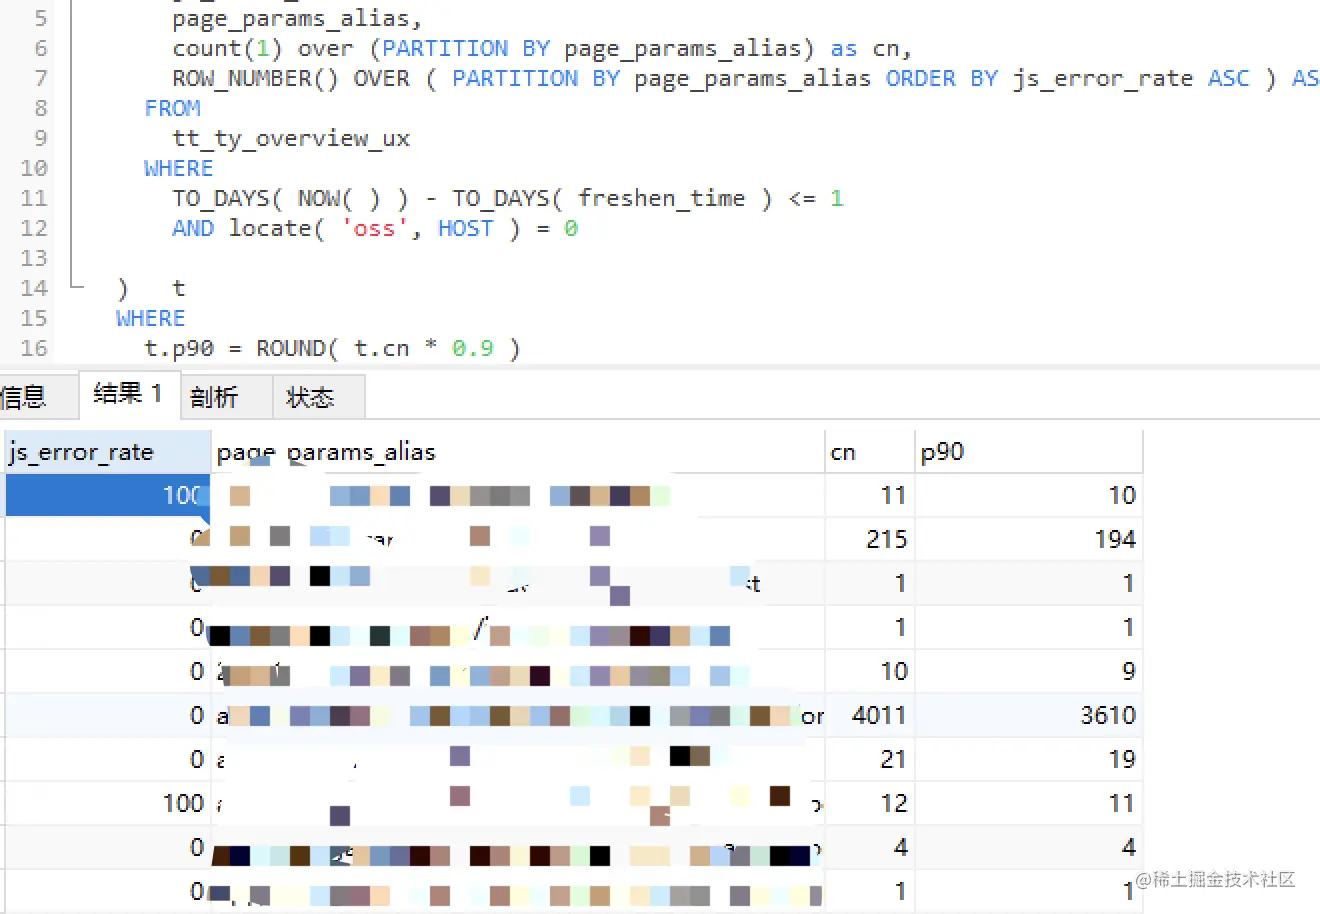Image resolution: width=1320 pixels, height=914 pixels.
Task: Click the js_error_rate column header
Action: click(x=108, y=452)
